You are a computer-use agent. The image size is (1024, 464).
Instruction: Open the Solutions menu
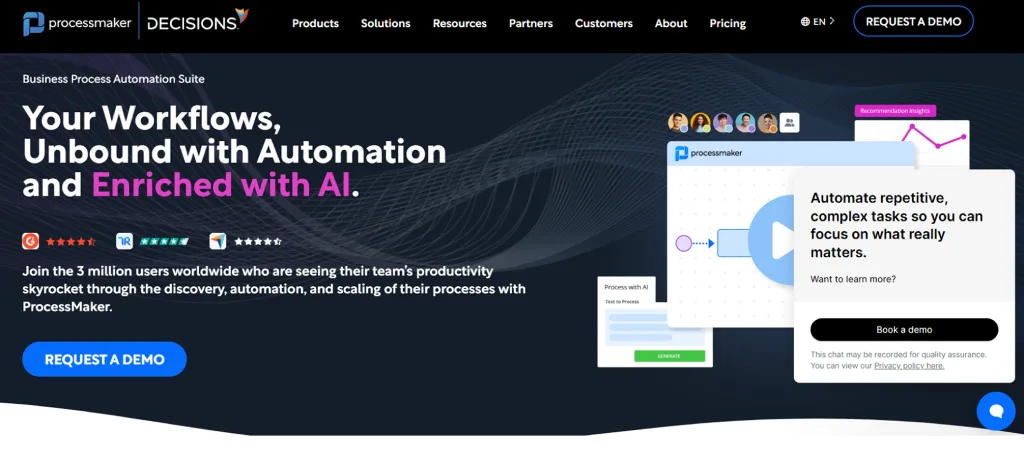[x=385, y=24]
